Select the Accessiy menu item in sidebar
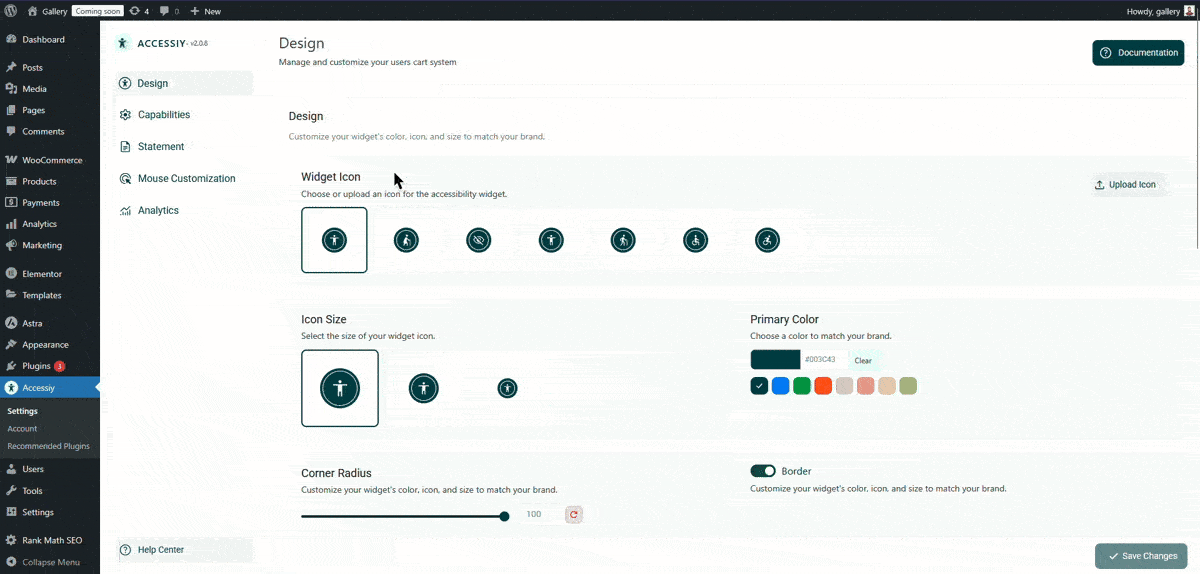This screenshot has width=1200, height=574. pos(50,387)
